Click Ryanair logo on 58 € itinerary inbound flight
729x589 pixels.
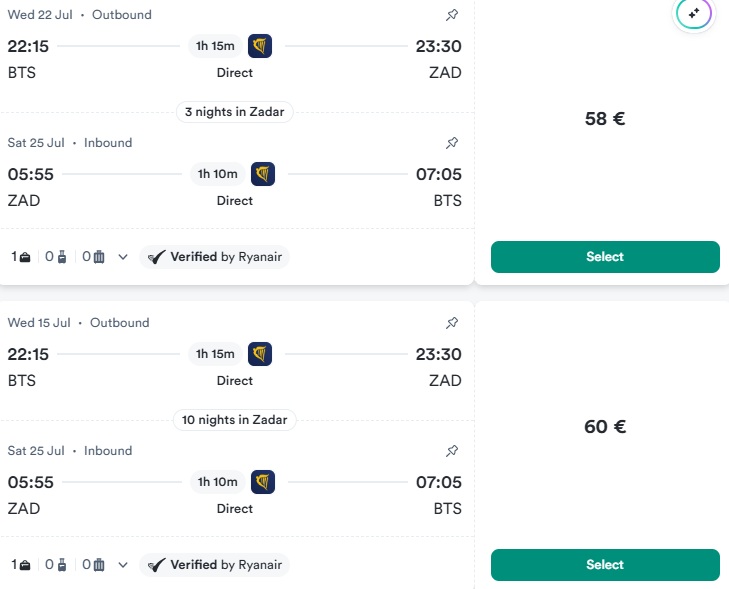(263, 174)
